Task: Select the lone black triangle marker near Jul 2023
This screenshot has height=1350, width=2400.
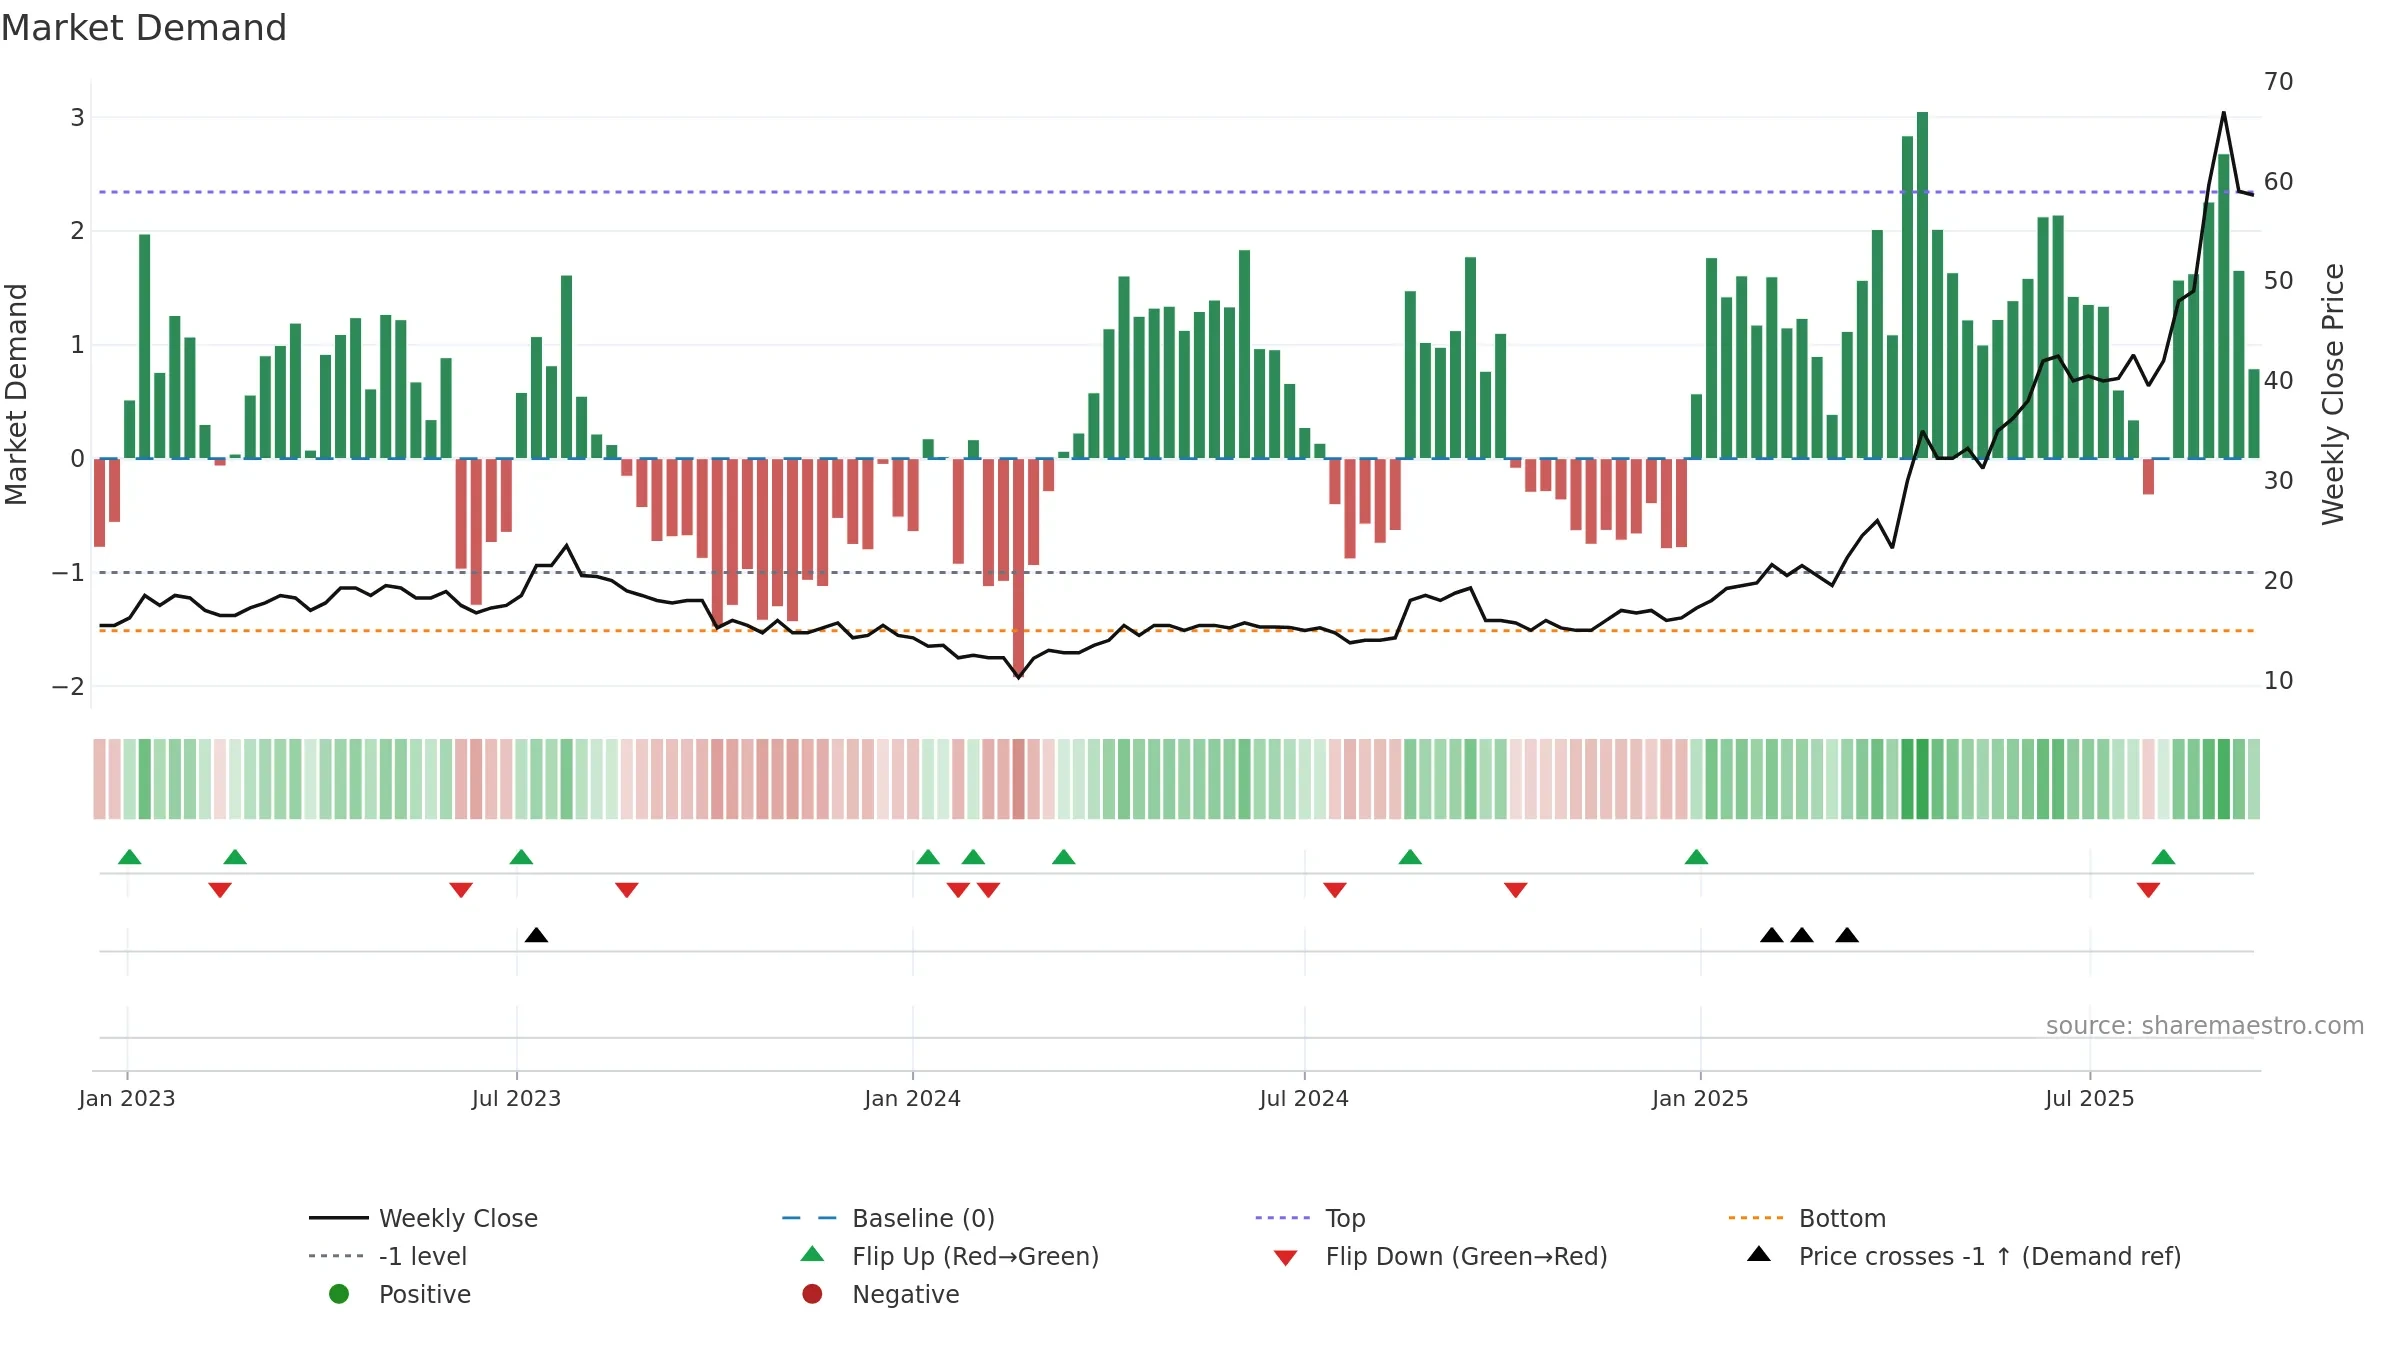Action: click(536, 935)
